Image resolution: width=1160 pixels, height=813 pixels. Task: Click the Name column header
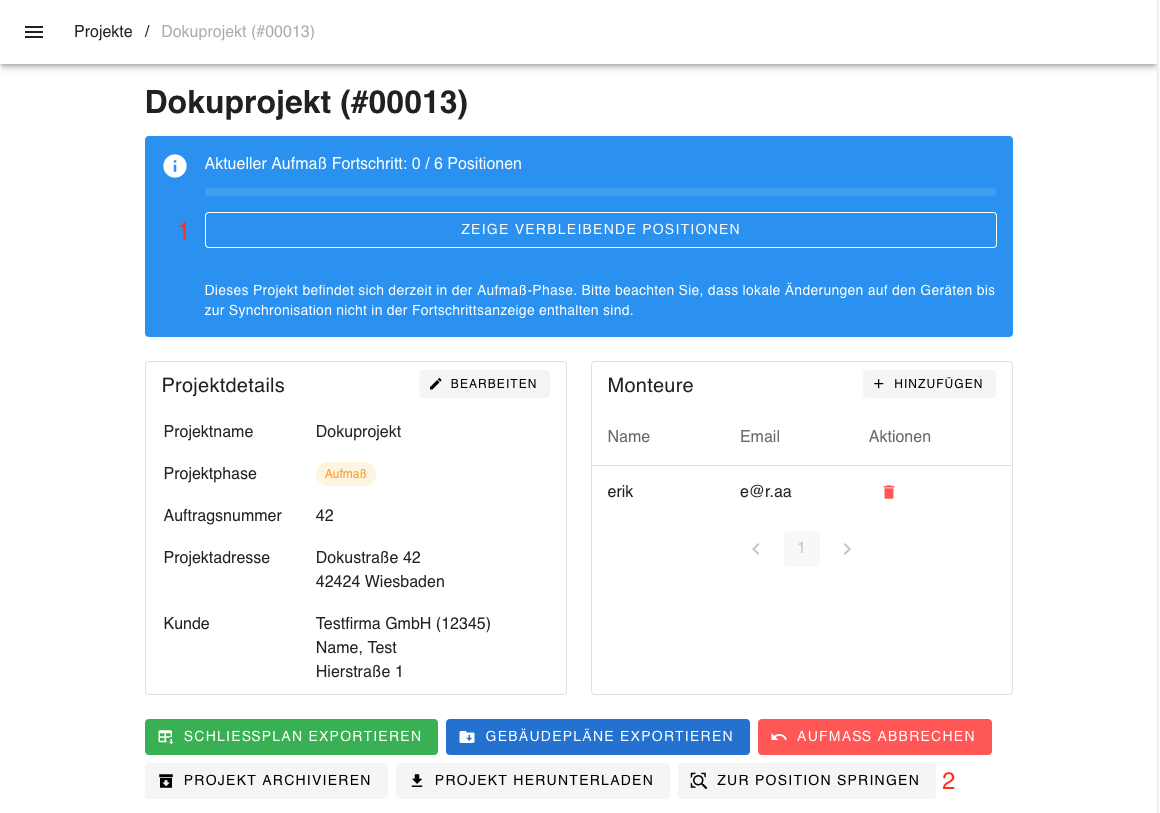[x=628, y=437]
